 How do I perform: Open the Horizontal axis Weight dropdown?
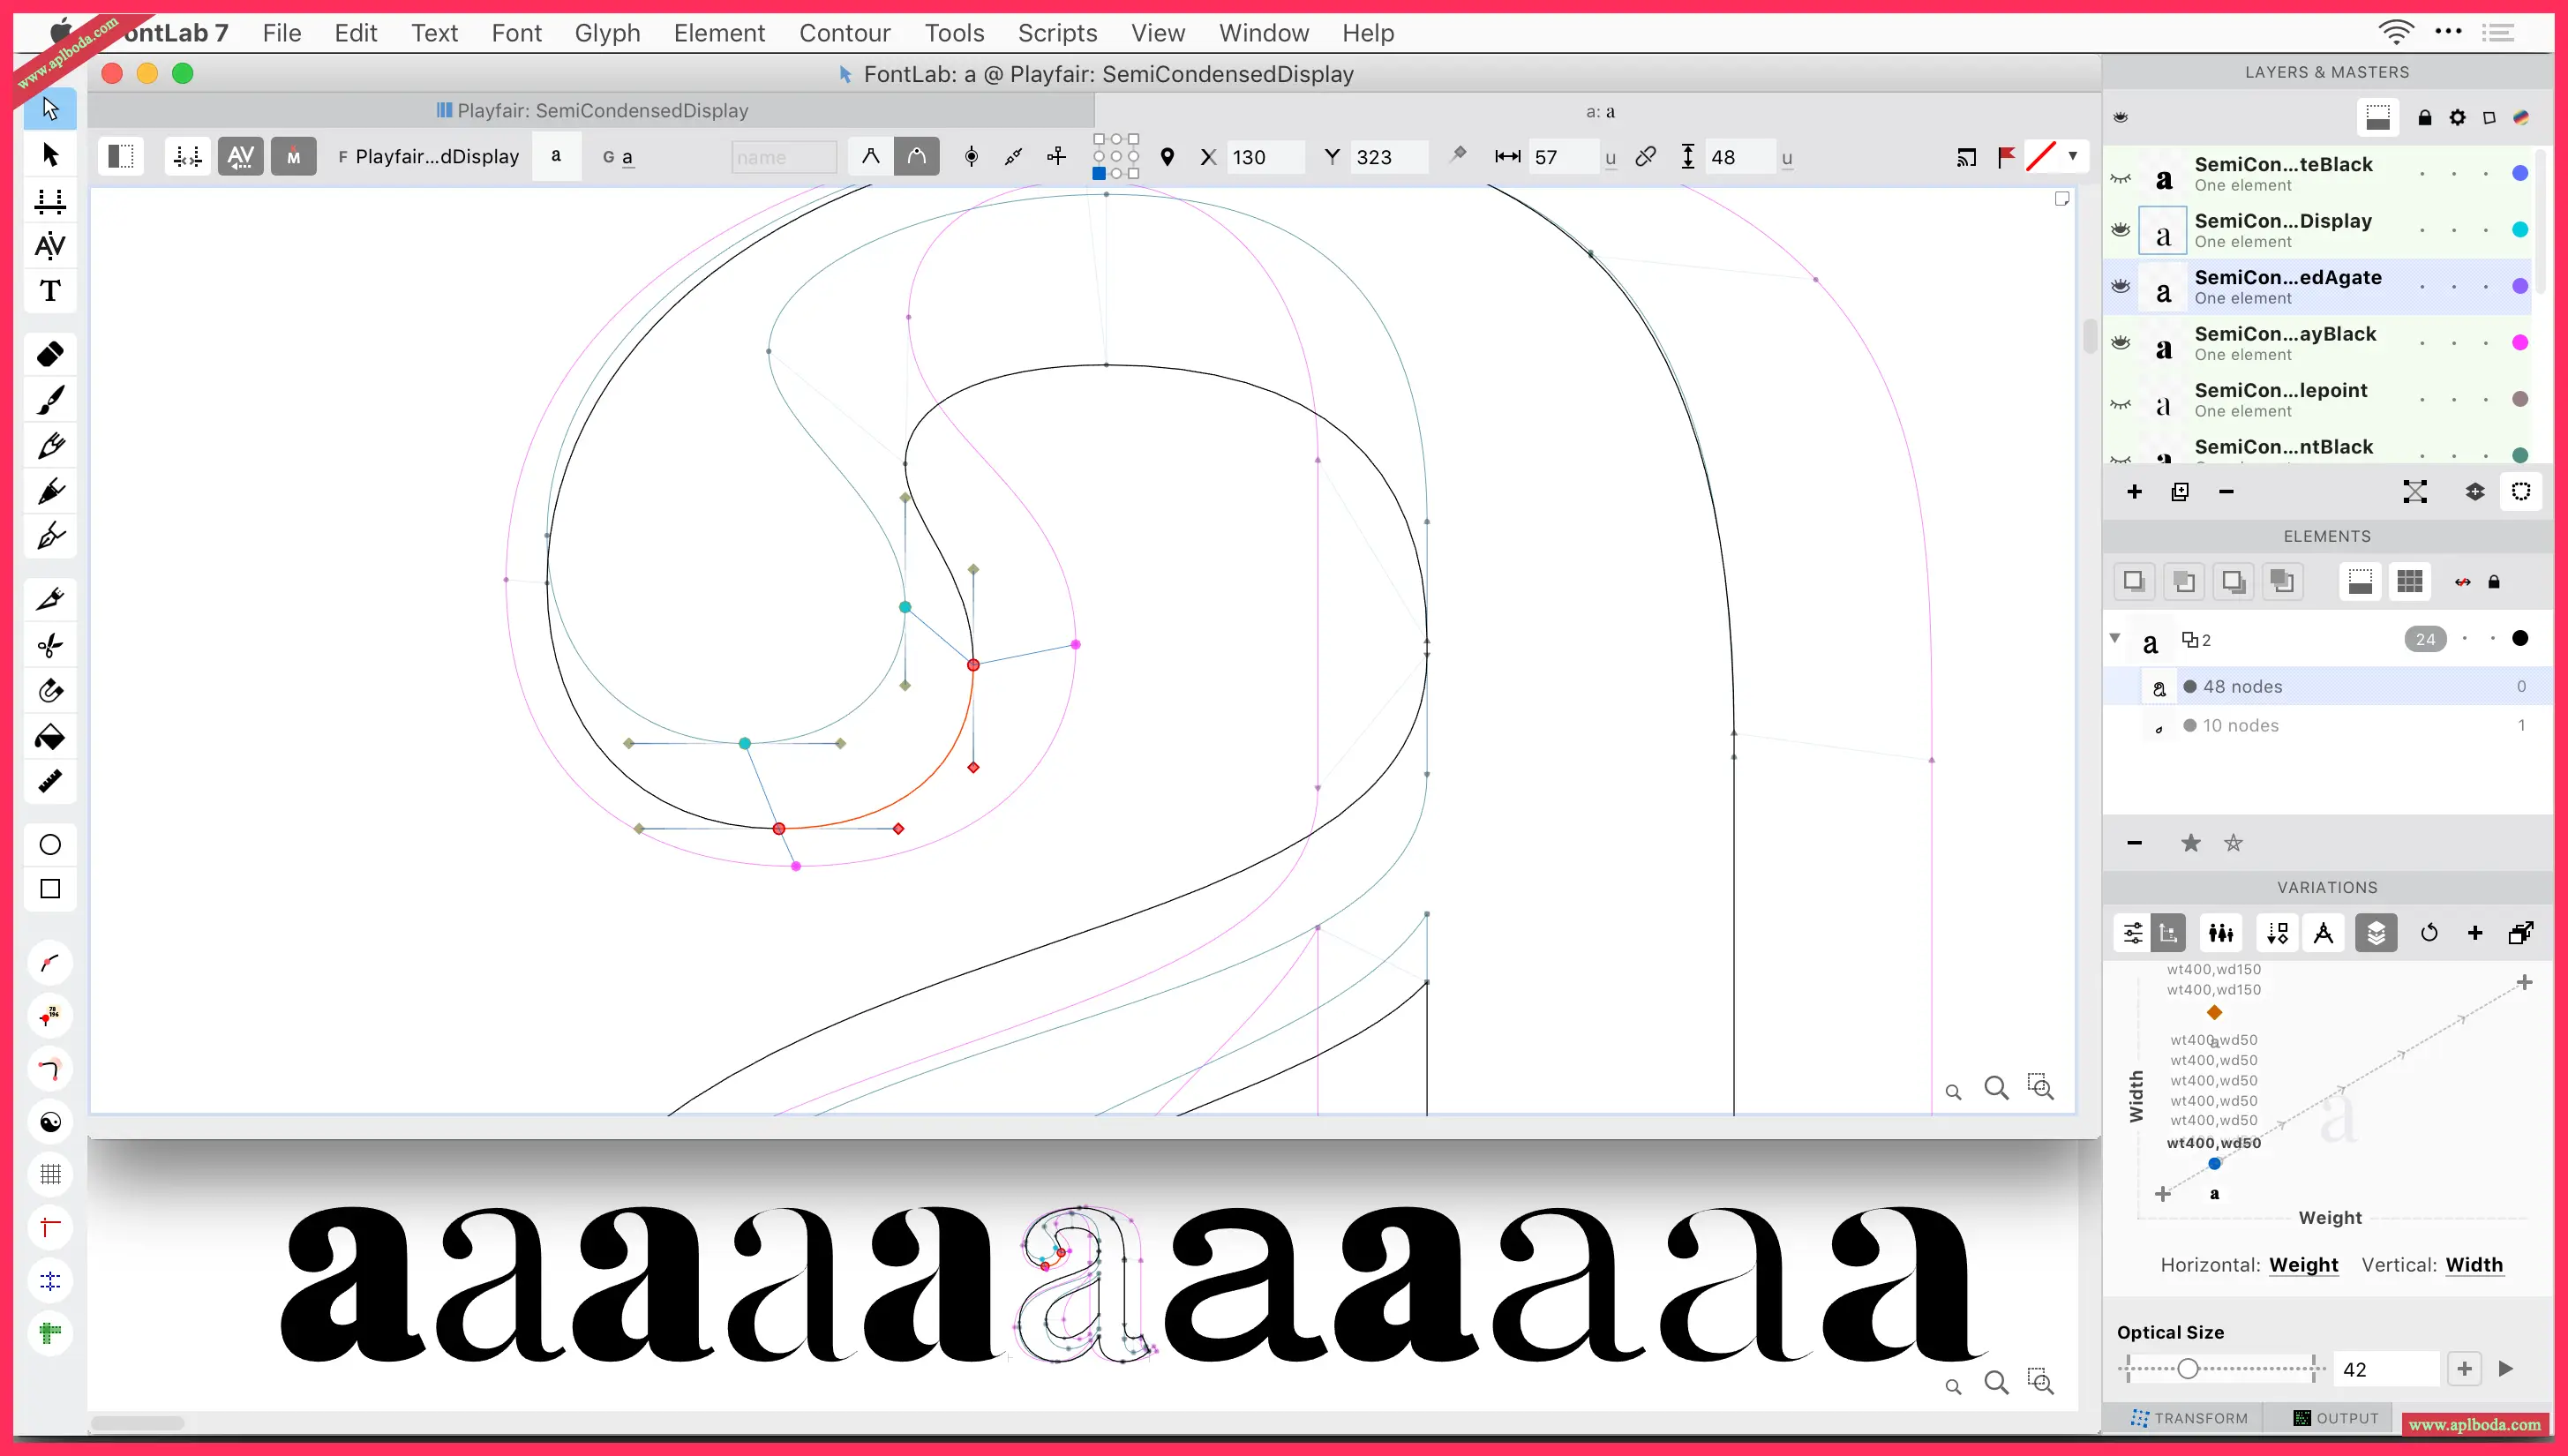point(2303,1265)
